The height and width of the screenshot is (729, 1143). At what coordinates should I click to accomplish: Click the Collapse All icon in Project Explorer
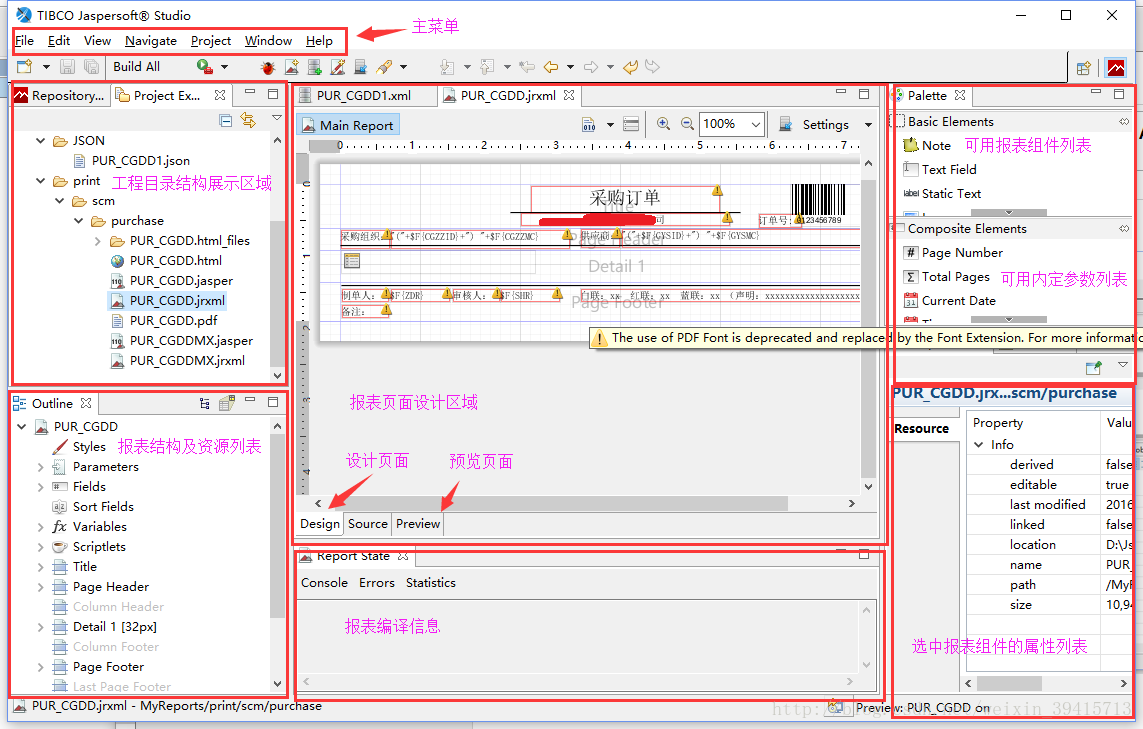(226, 120)
